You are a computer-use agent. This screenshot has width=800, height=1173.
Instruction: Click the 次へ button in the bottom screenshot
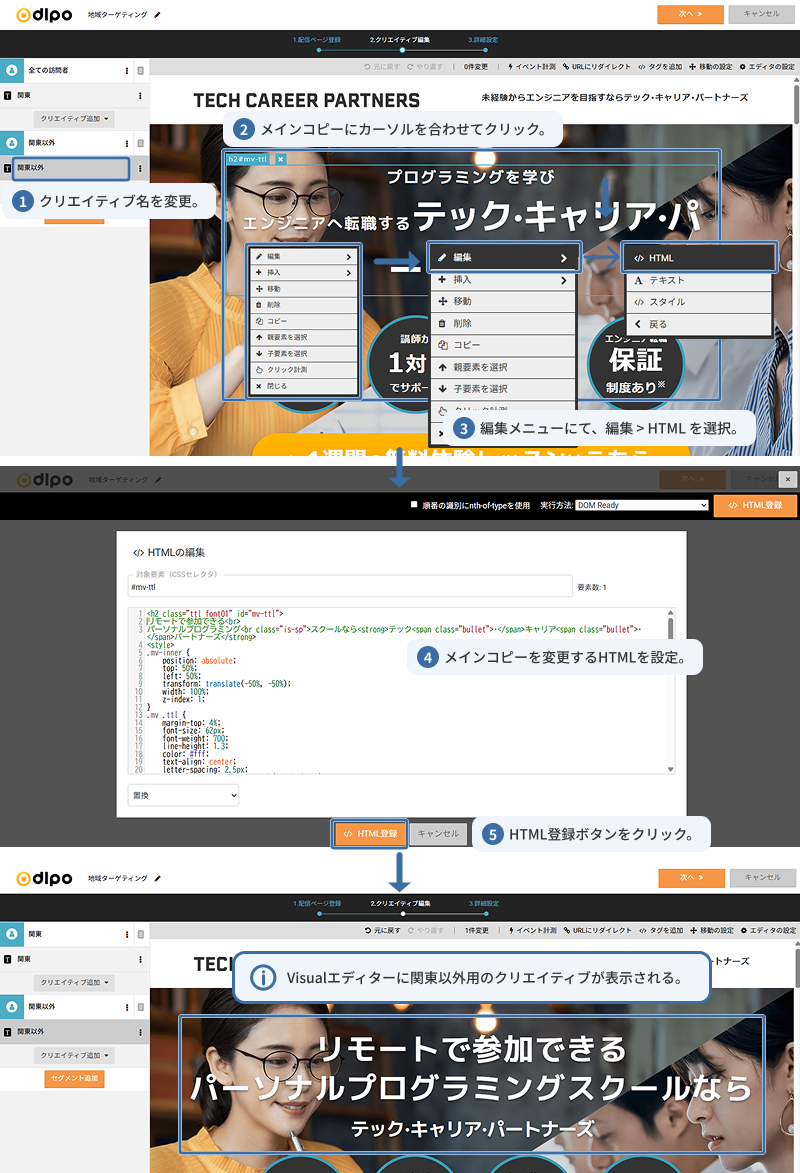pyautogui.click(x=691, y=878)
